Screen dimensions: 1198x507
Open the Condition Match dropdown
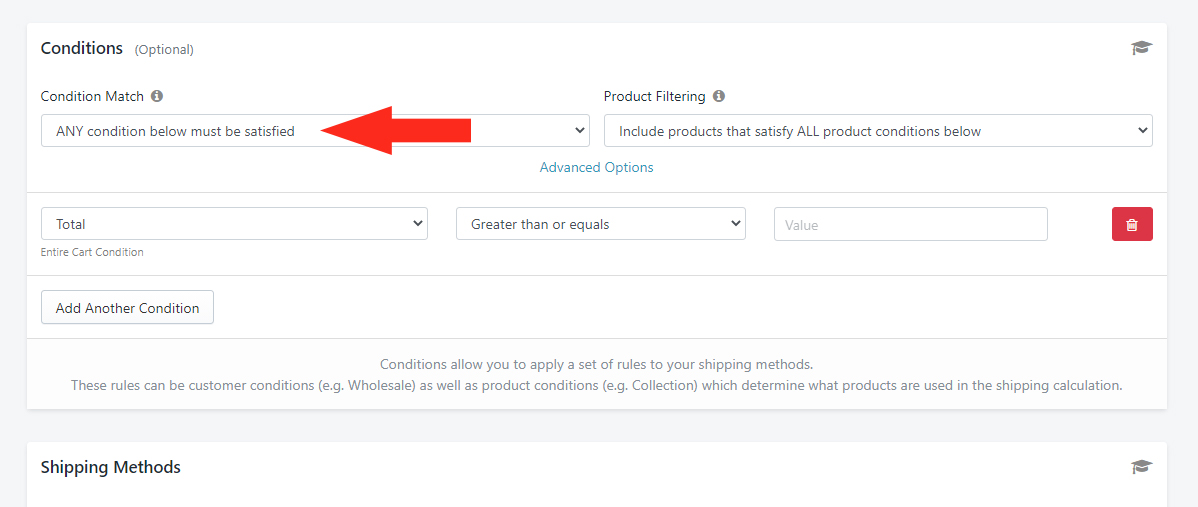[315, 131]
